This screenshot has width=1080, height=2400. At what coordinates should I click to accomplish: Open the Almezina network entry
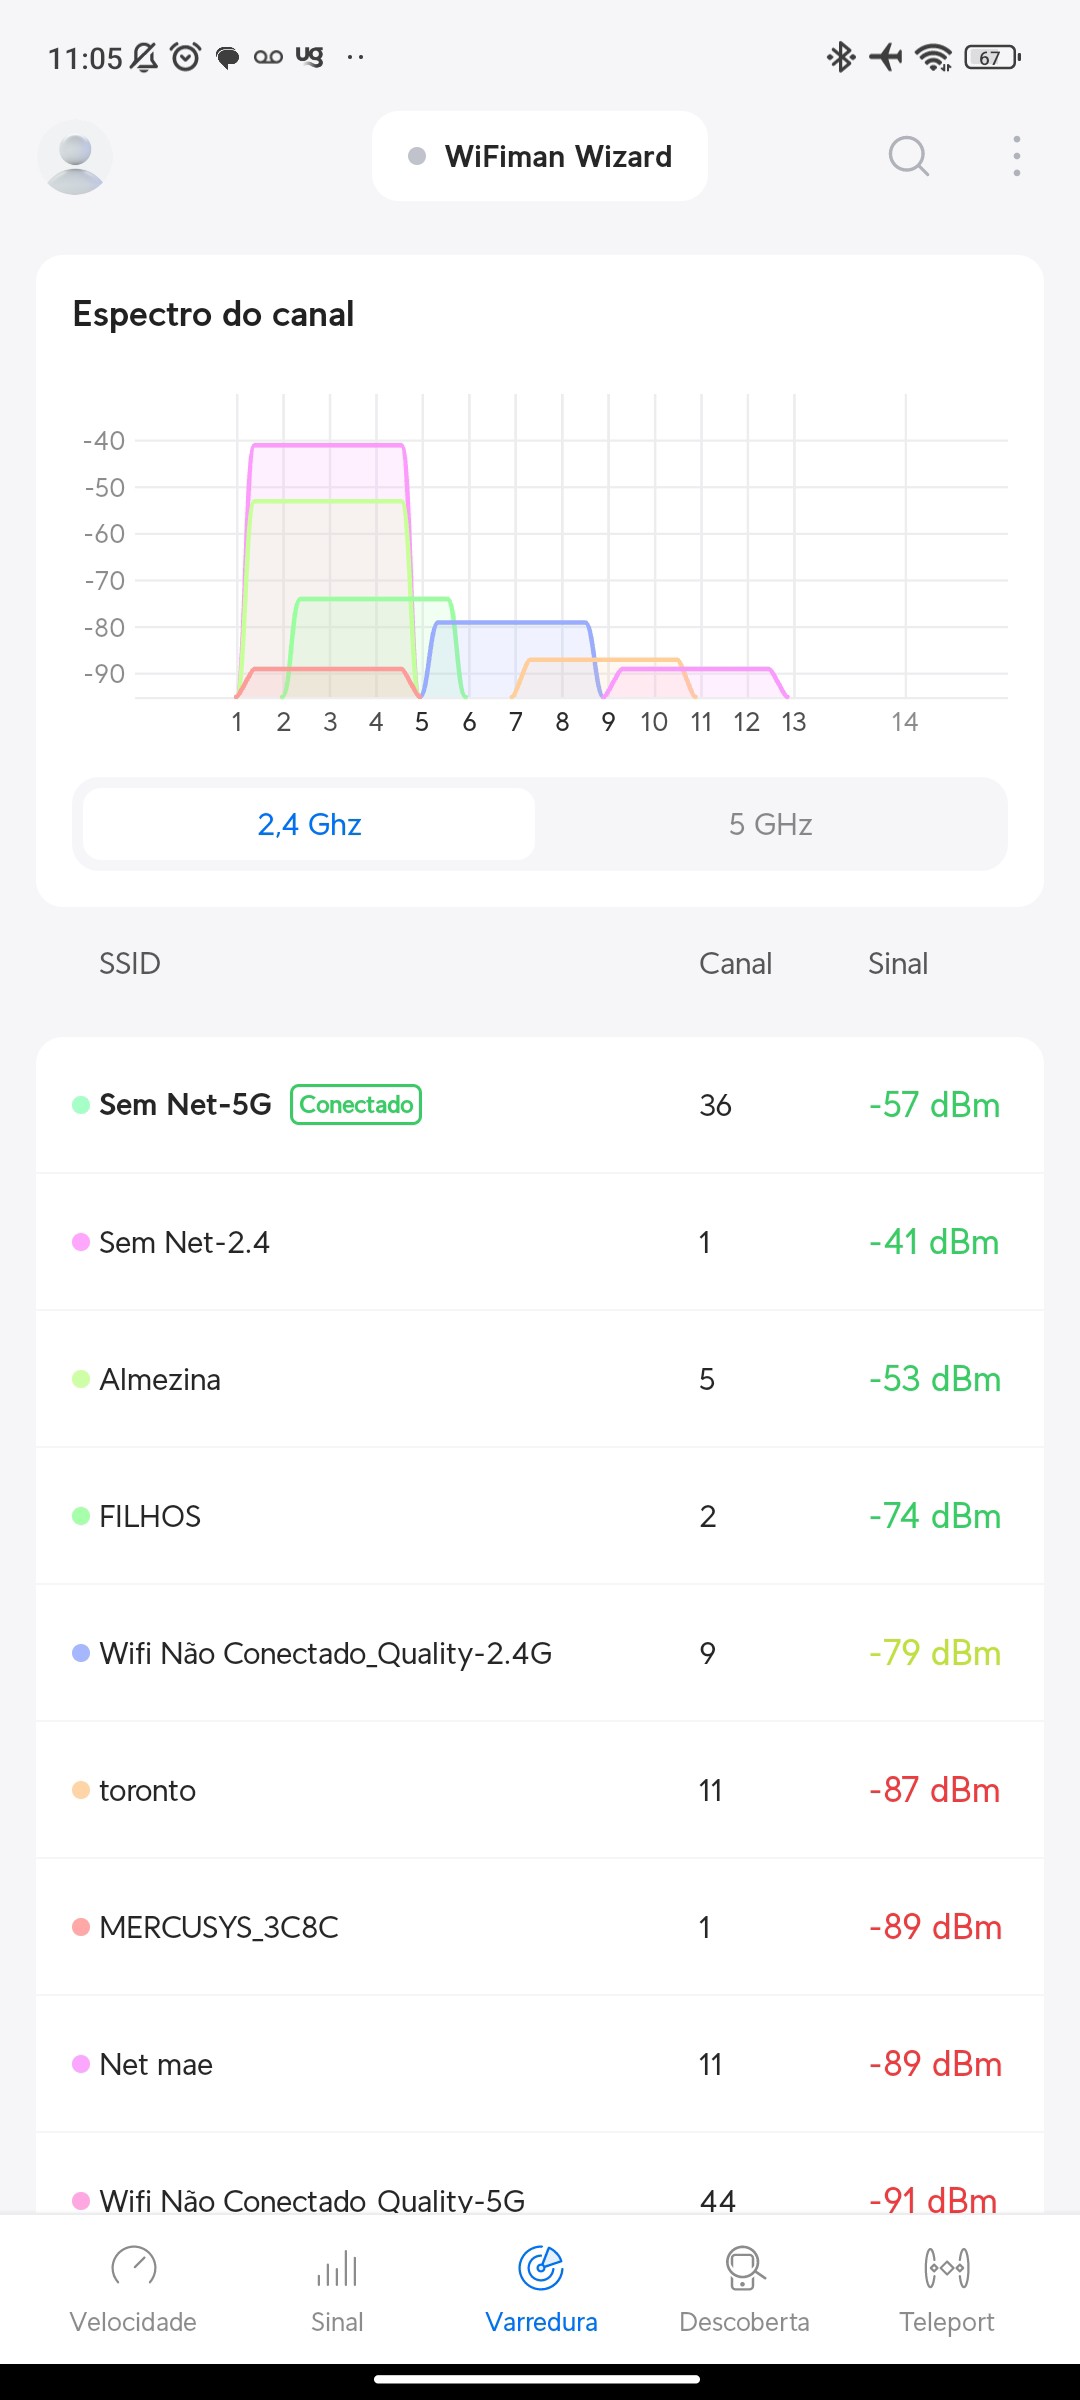coord(540,1379)
